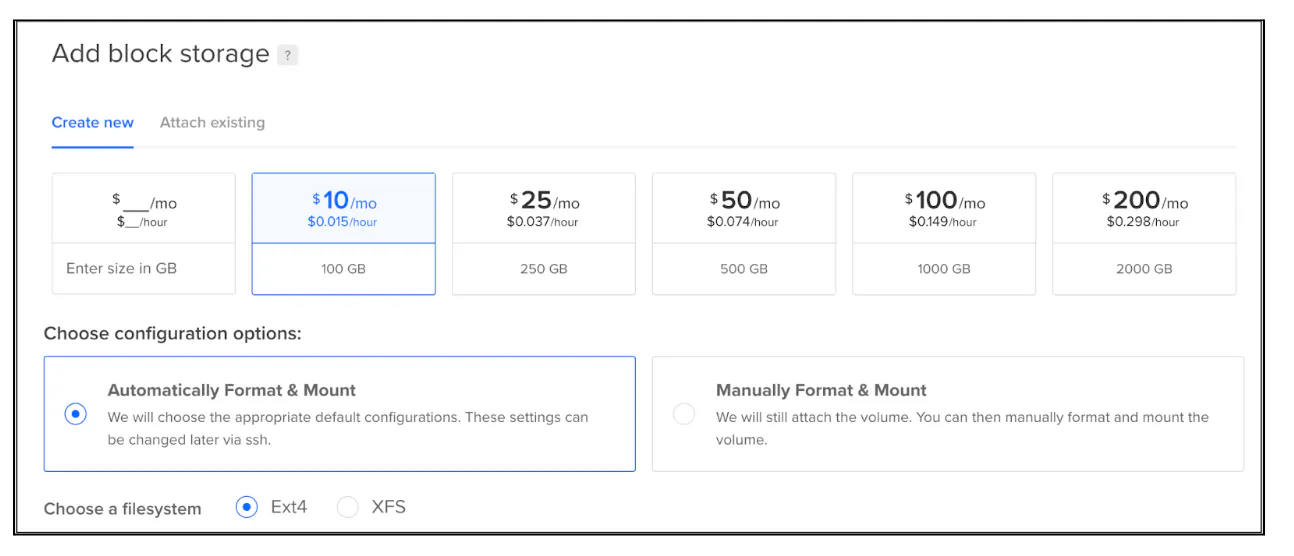The width and height of the screenshot is (1294, 556).
Task: Click the help question mark icon
Action: 288,56
